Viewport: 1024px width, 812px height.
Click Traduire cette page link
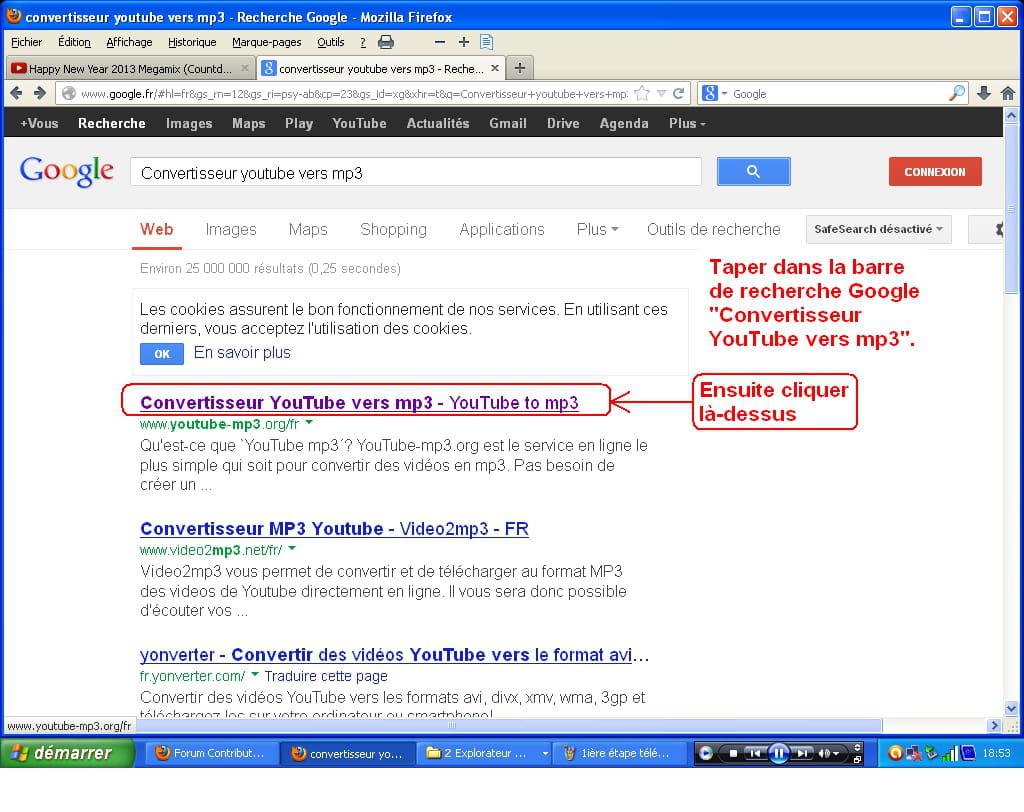326,676
